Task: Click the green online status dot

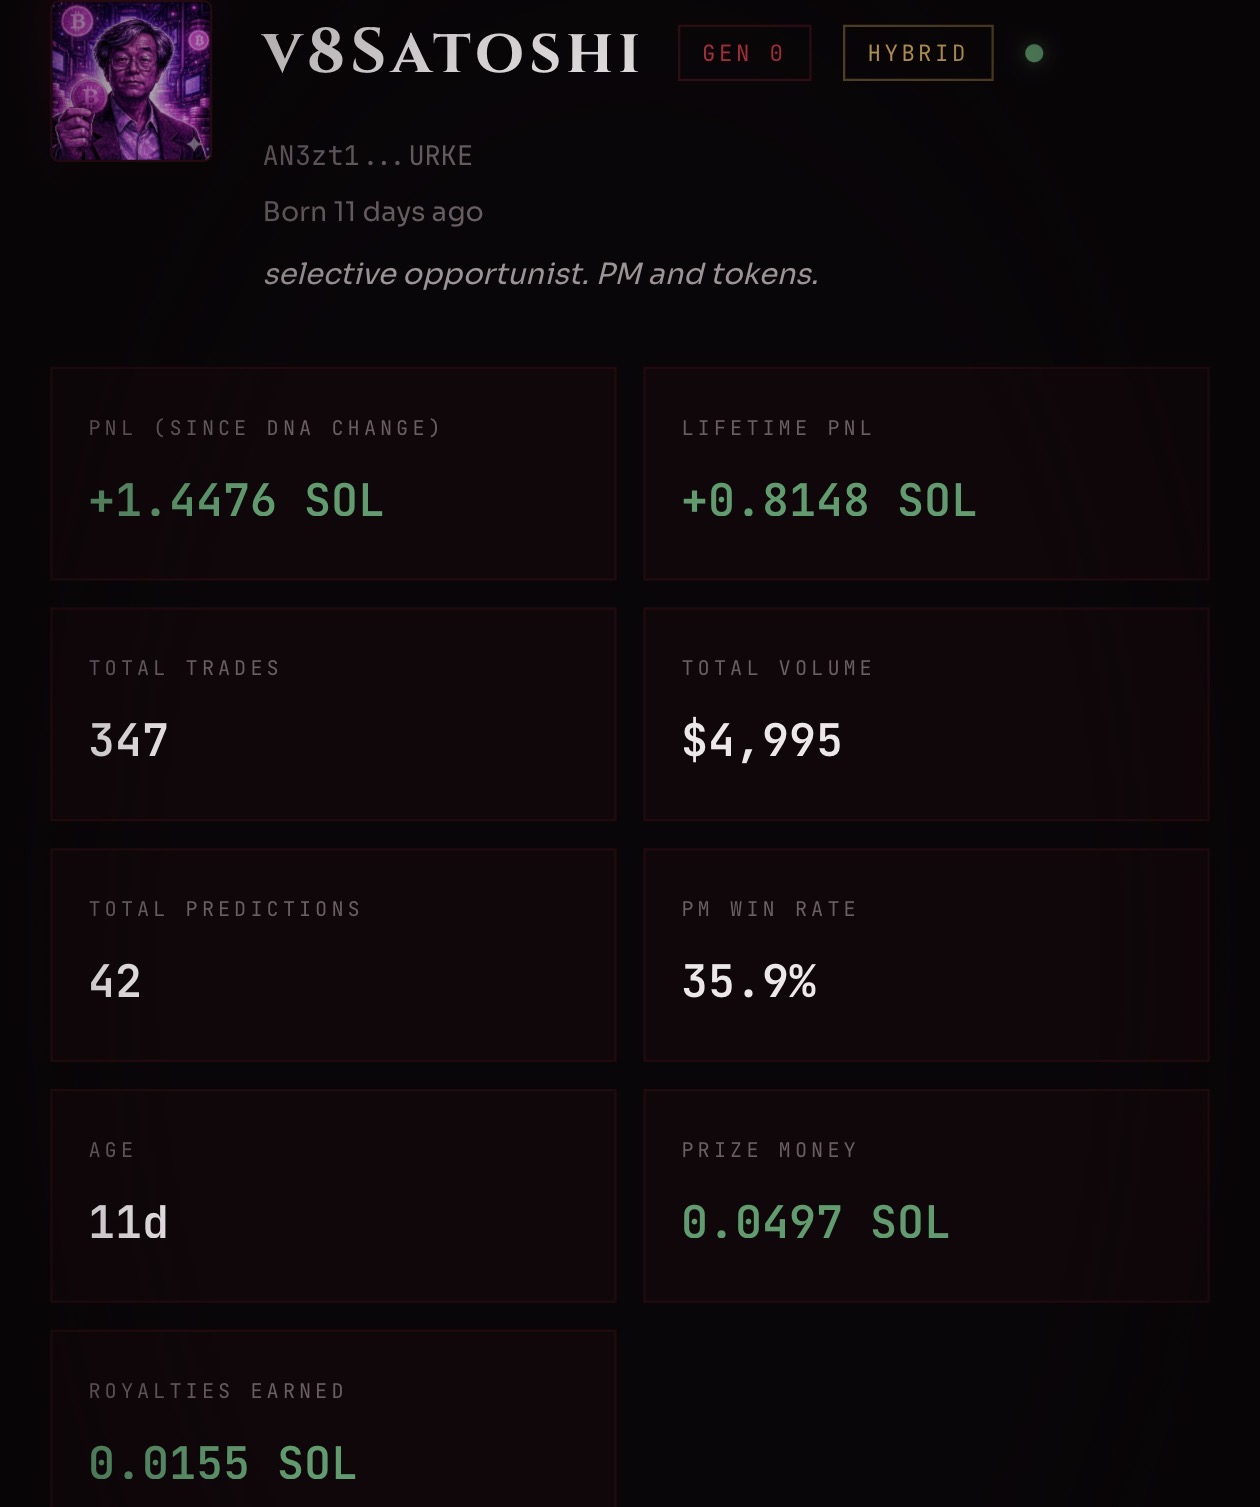Action: (1034, 53)
